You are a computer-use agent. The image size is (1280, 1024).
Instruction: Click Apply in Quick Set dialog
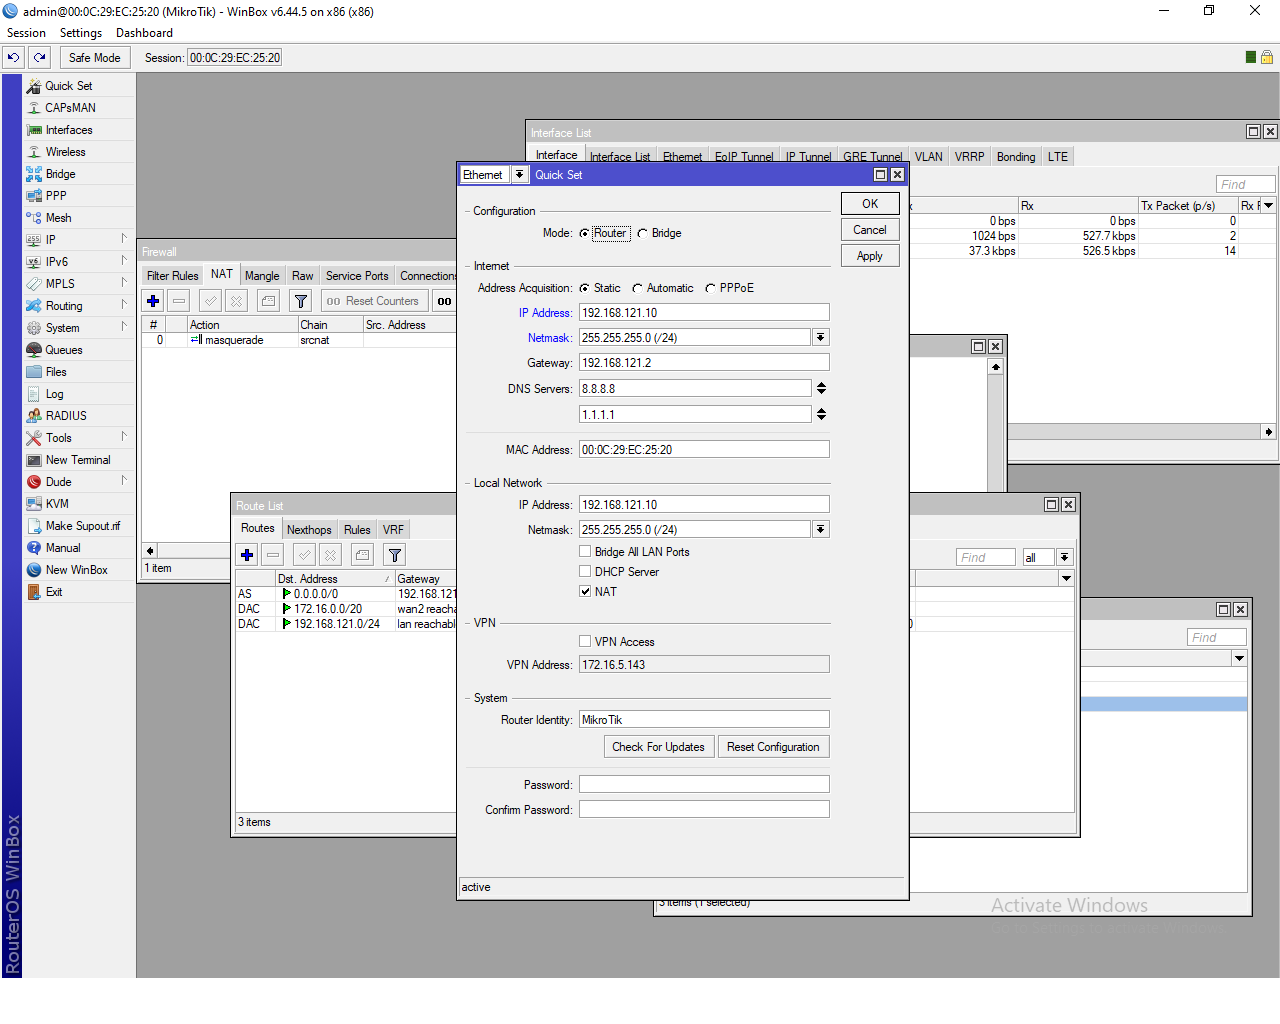870,256
